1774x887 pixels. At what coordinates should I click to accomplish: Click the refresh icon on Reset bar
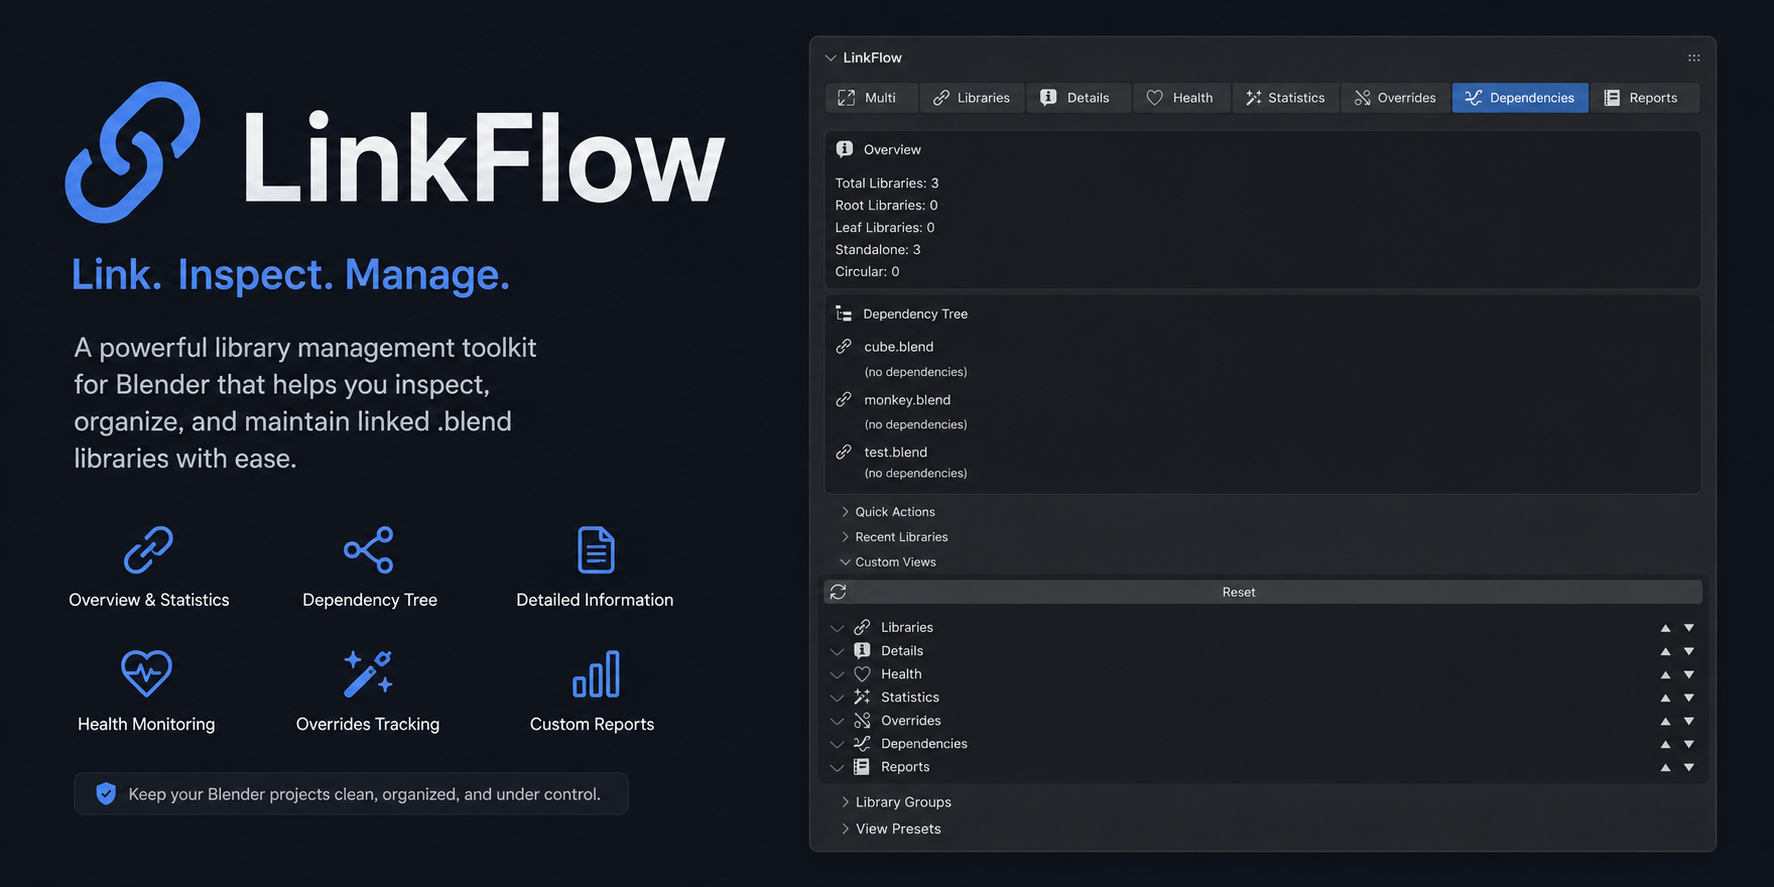click(x=838, y=592)
